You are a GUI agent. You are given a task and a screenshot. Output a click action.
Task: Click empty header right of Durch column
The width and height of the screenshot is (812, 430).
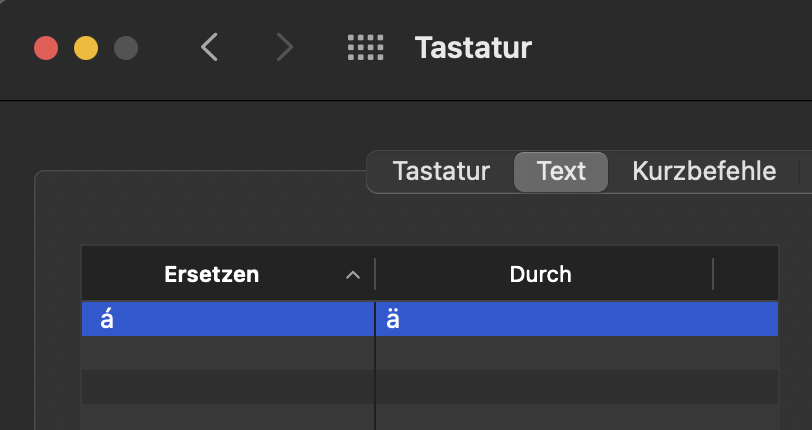click(746, 274)
